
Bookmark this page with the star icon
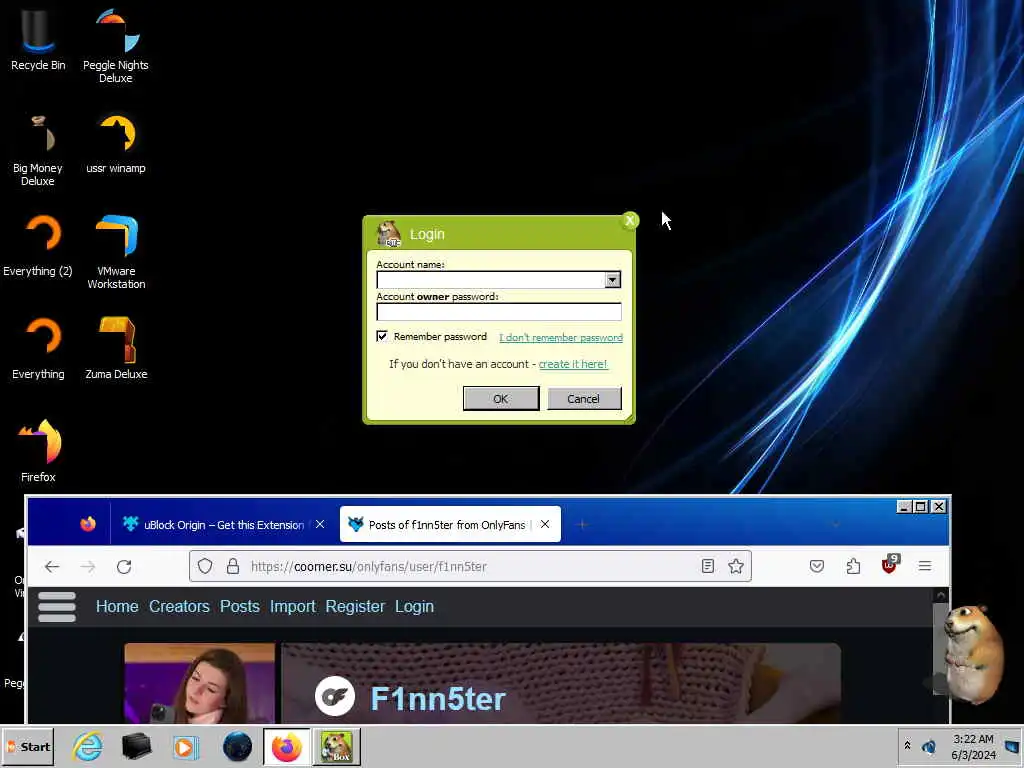pos(736,566)
